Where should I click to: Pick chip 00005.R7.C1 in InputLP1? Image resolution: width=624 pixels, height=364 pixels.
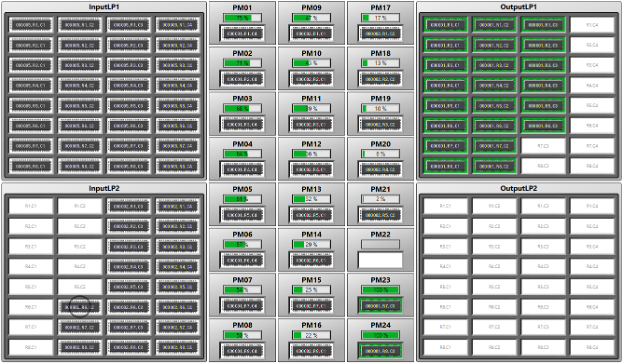click(x=31, y=146)
